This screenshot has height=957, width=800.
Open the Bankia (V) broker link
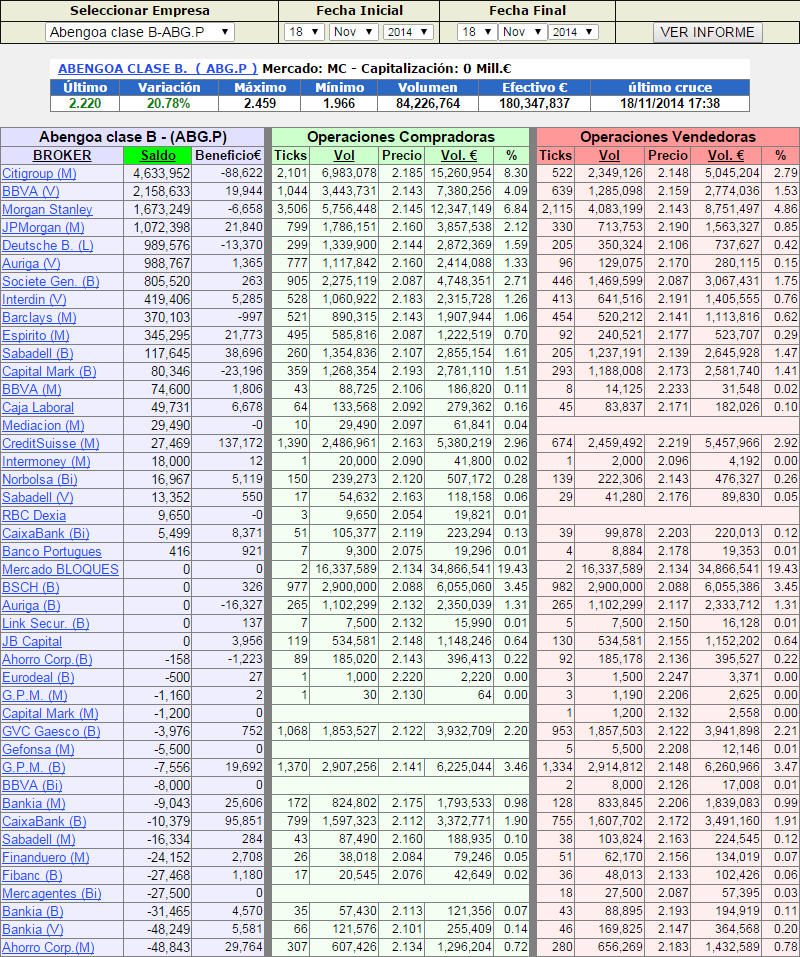pos(32,930)
